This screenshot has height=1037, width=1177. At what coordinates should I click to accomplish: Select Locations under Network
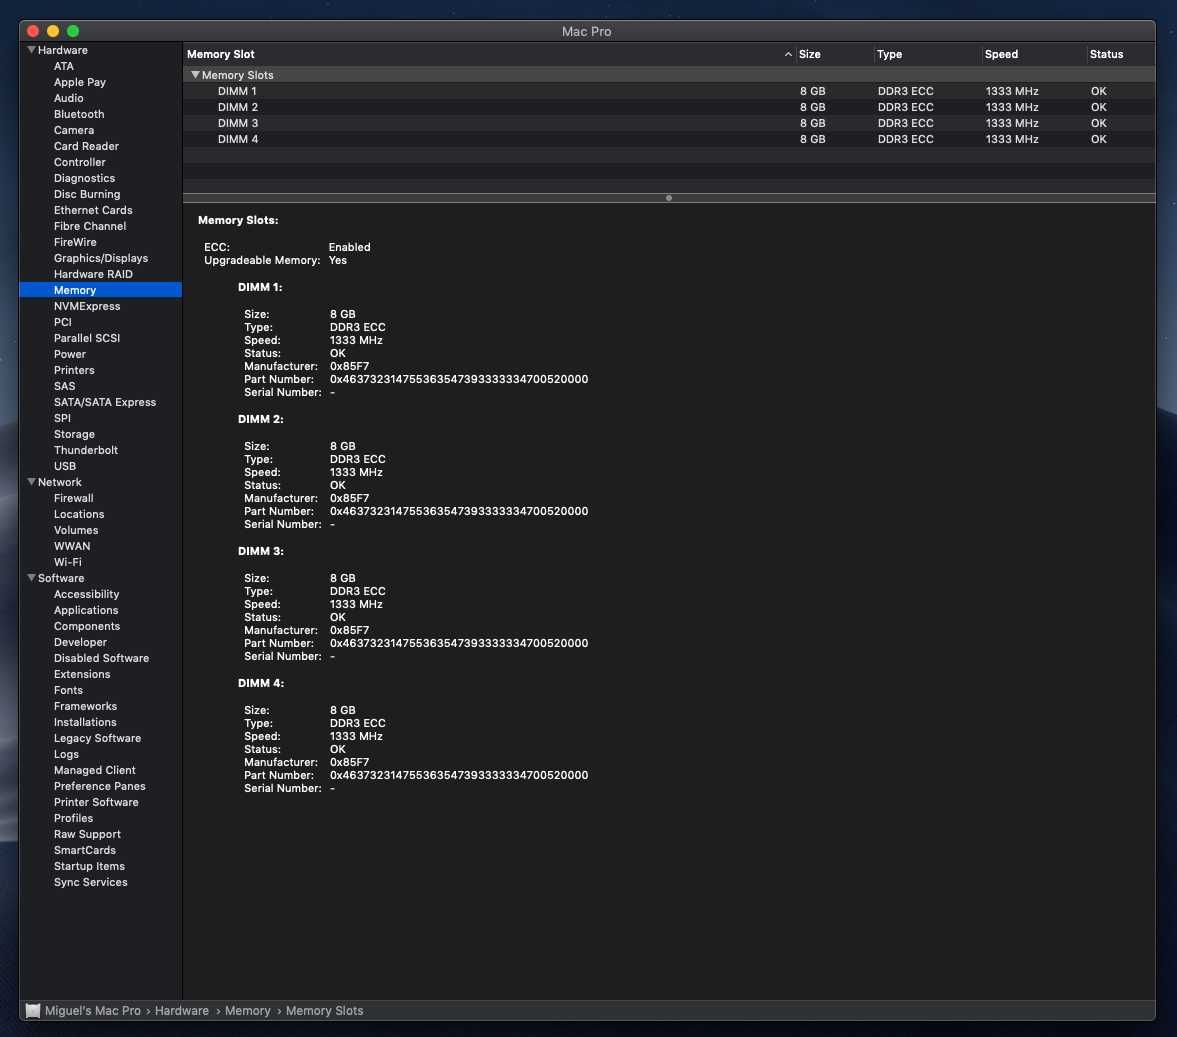(x=79, y=514)
